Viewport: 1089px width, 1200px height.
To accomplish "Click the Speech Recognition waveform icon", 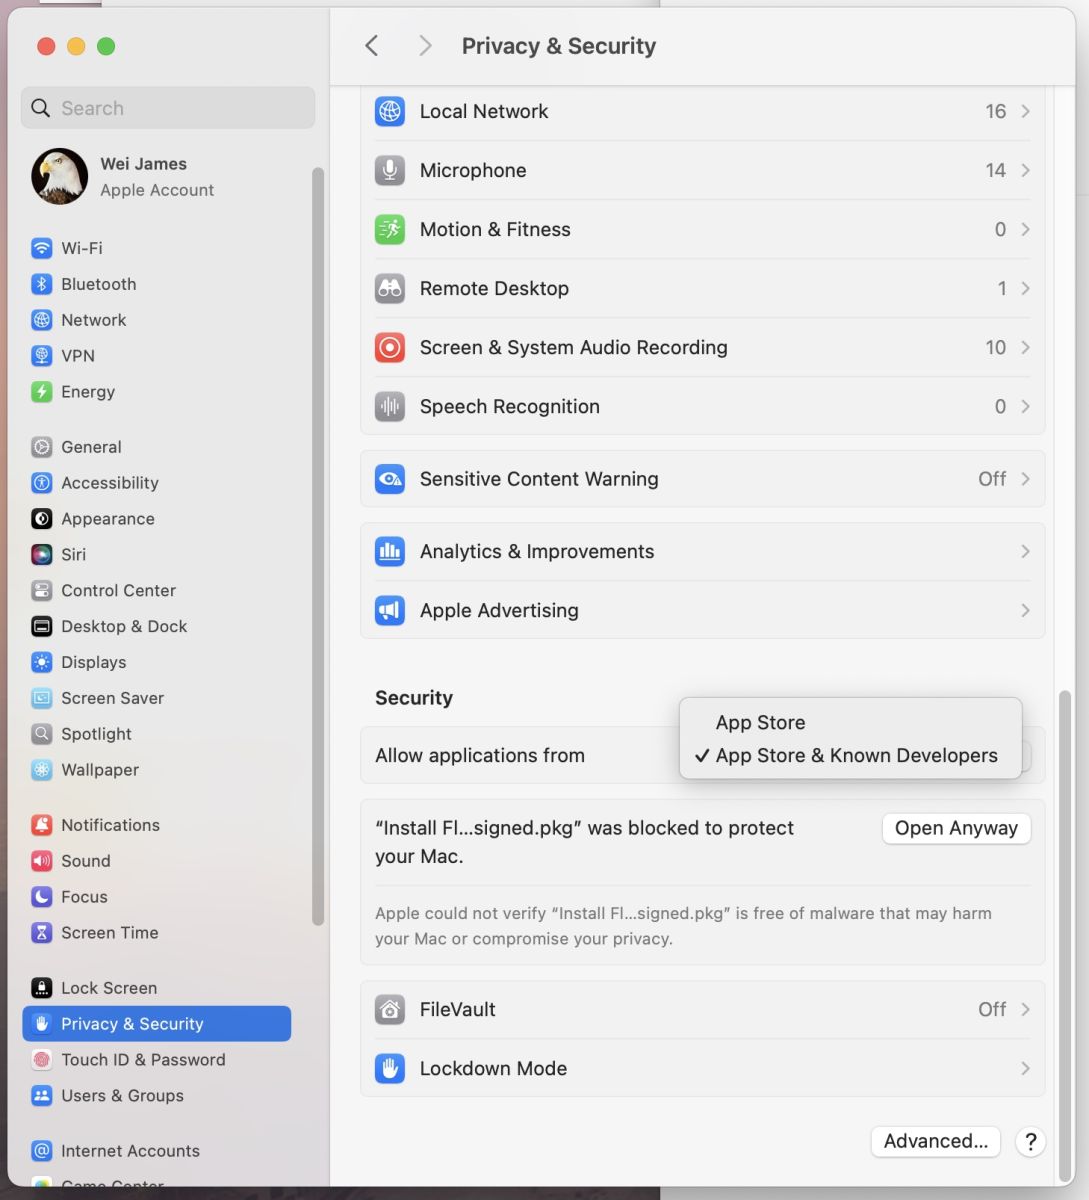I will (x=390, y=406).
